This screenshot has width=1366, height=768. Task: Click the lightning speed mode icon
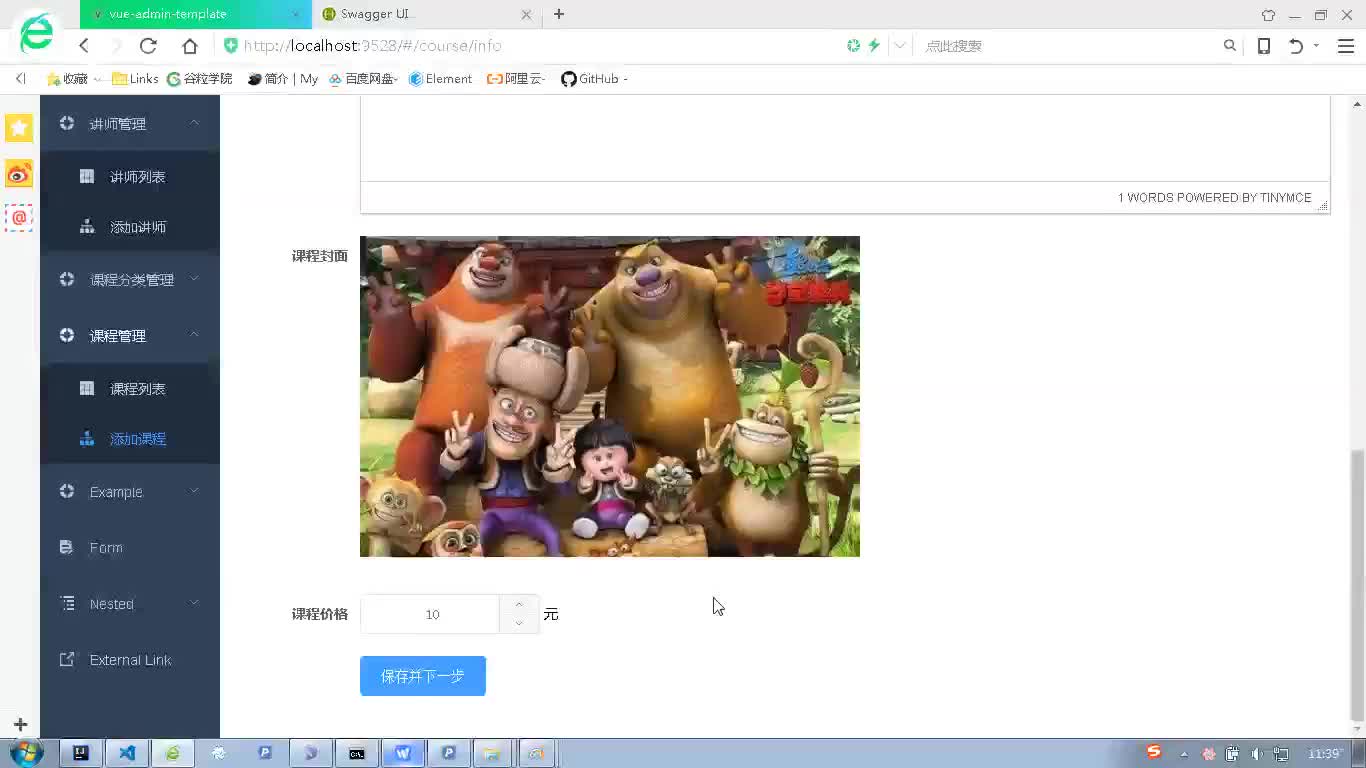click(x=874, y=46)
